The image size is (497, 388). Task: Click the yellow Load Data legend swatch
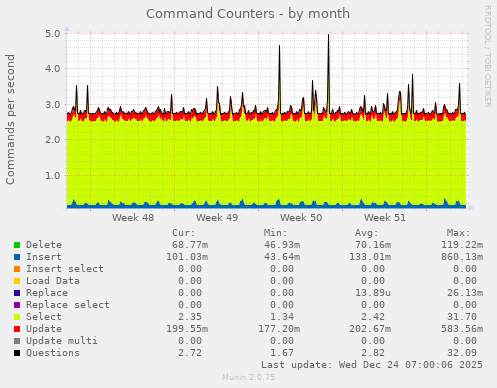(17, 281)
